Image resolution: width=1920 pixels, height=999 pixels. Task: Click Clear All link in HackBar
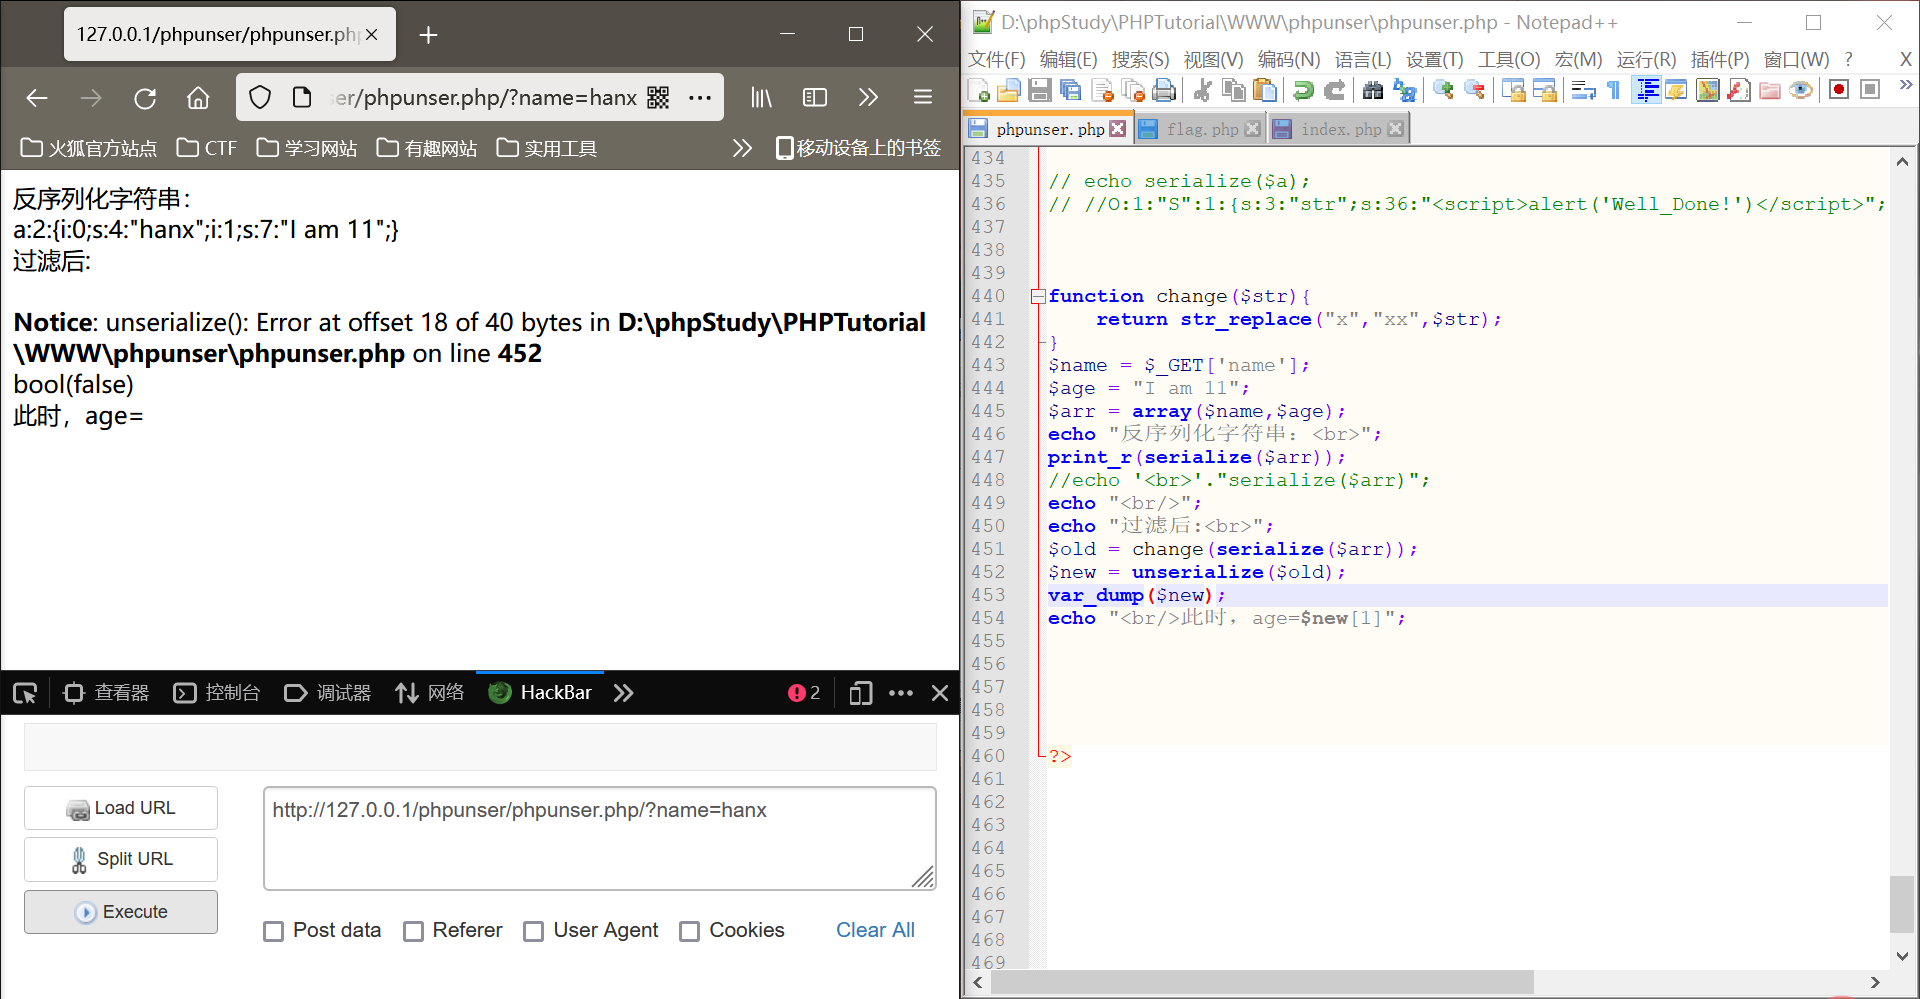point(875,930)
